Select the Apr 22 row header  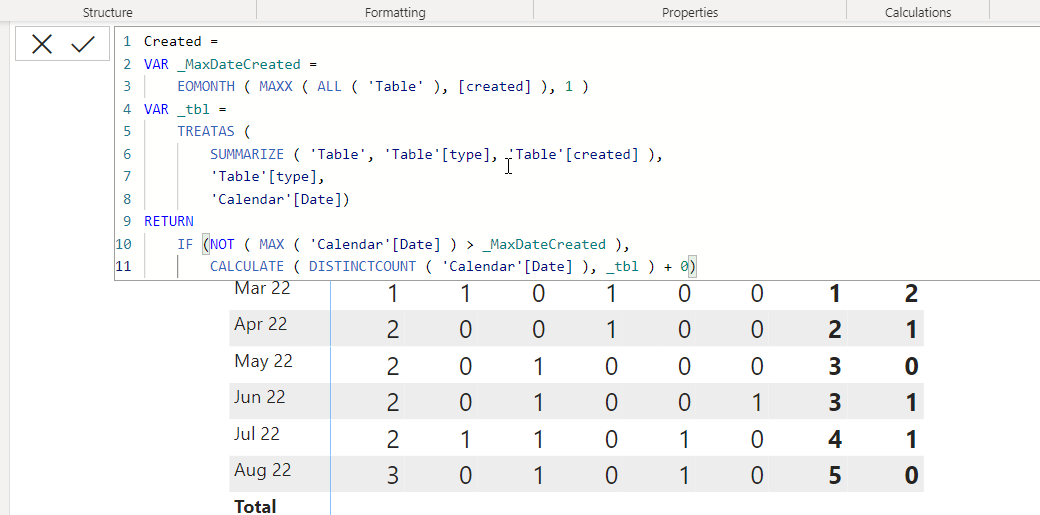pyautogui.click(x=261, y=325)
